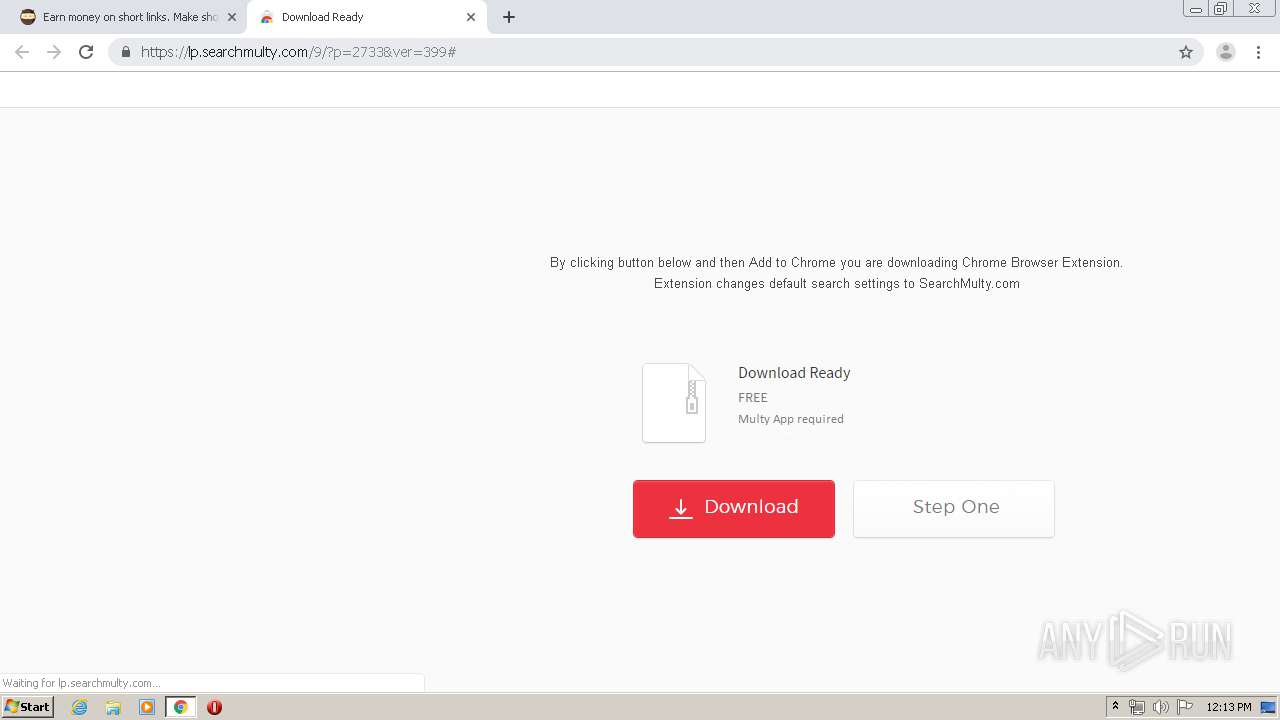This screenshot has width=1280, height=720.
Task: Restore down the Chrome window
Action: click(1221, 9)
